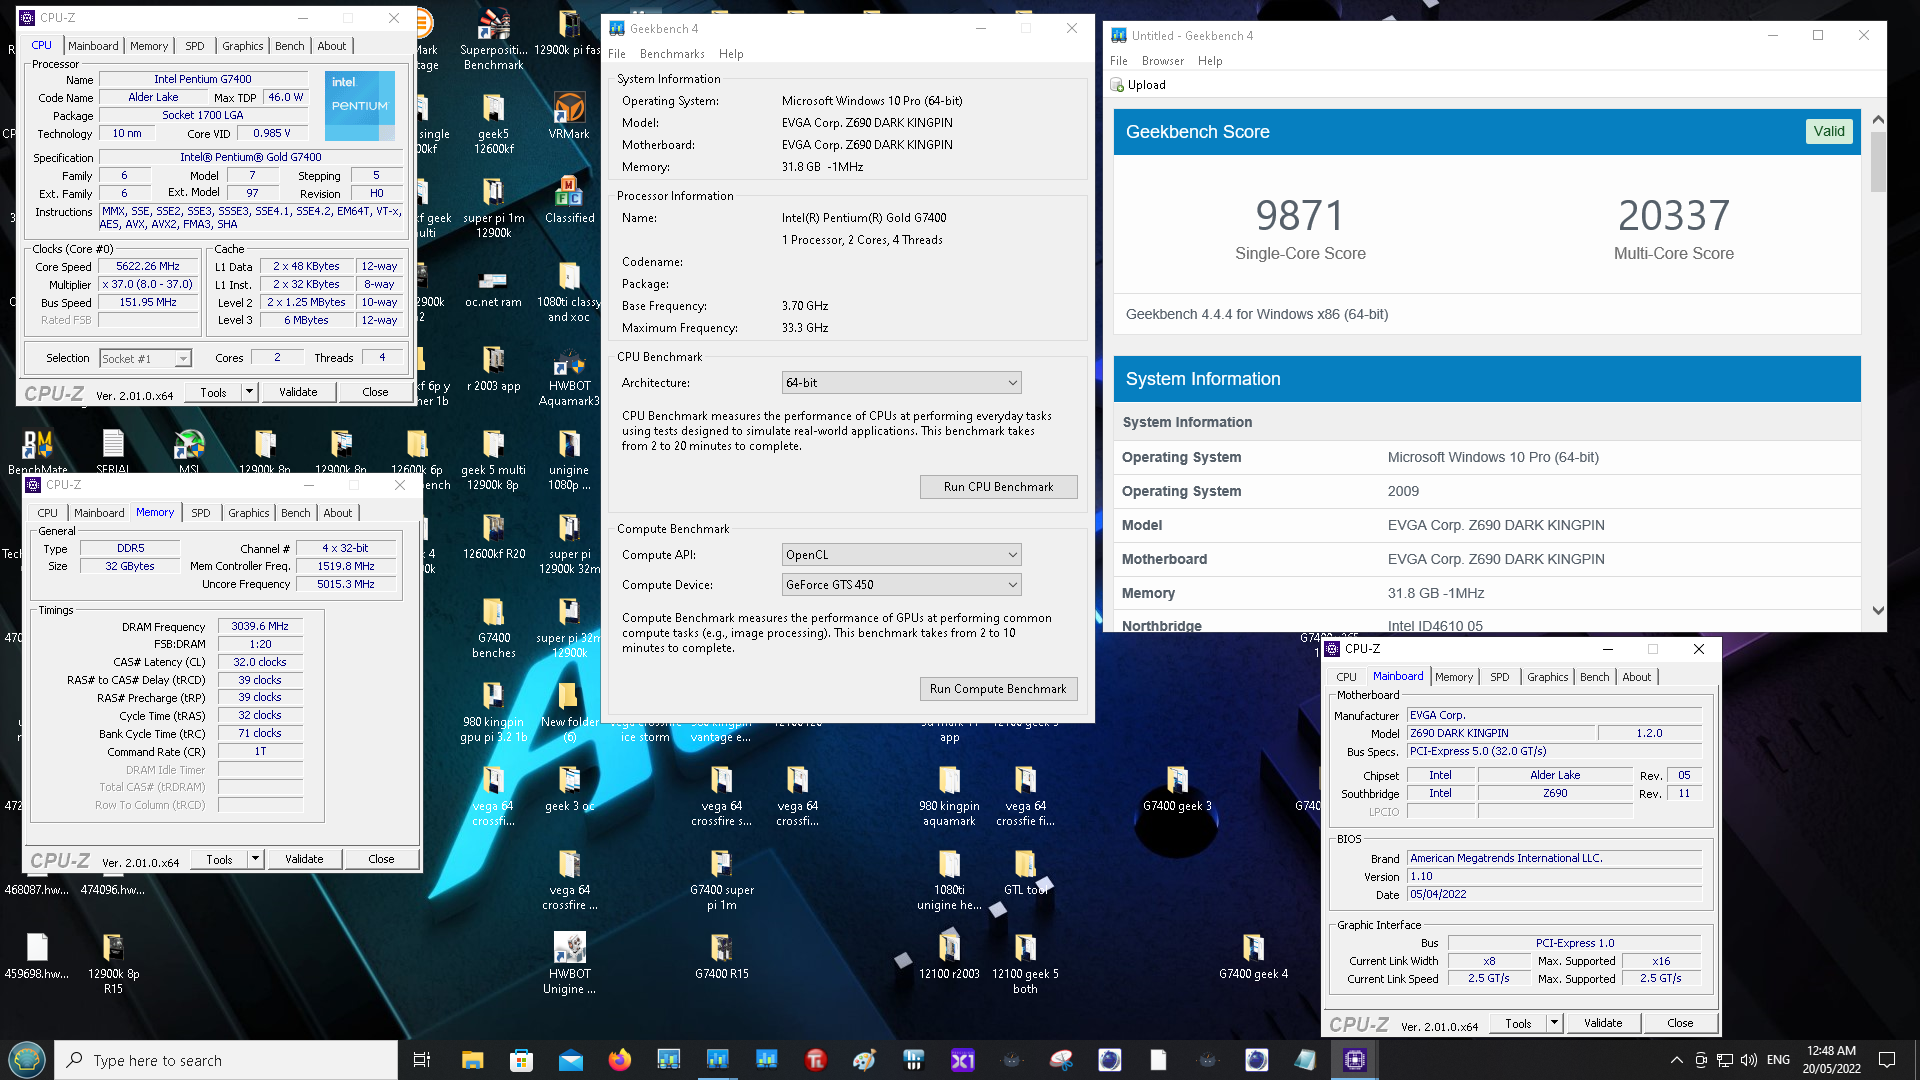This screenshot has width=1920, height=1080.
Task: Open the volume control in system tray
Action: (1749, 1060)
